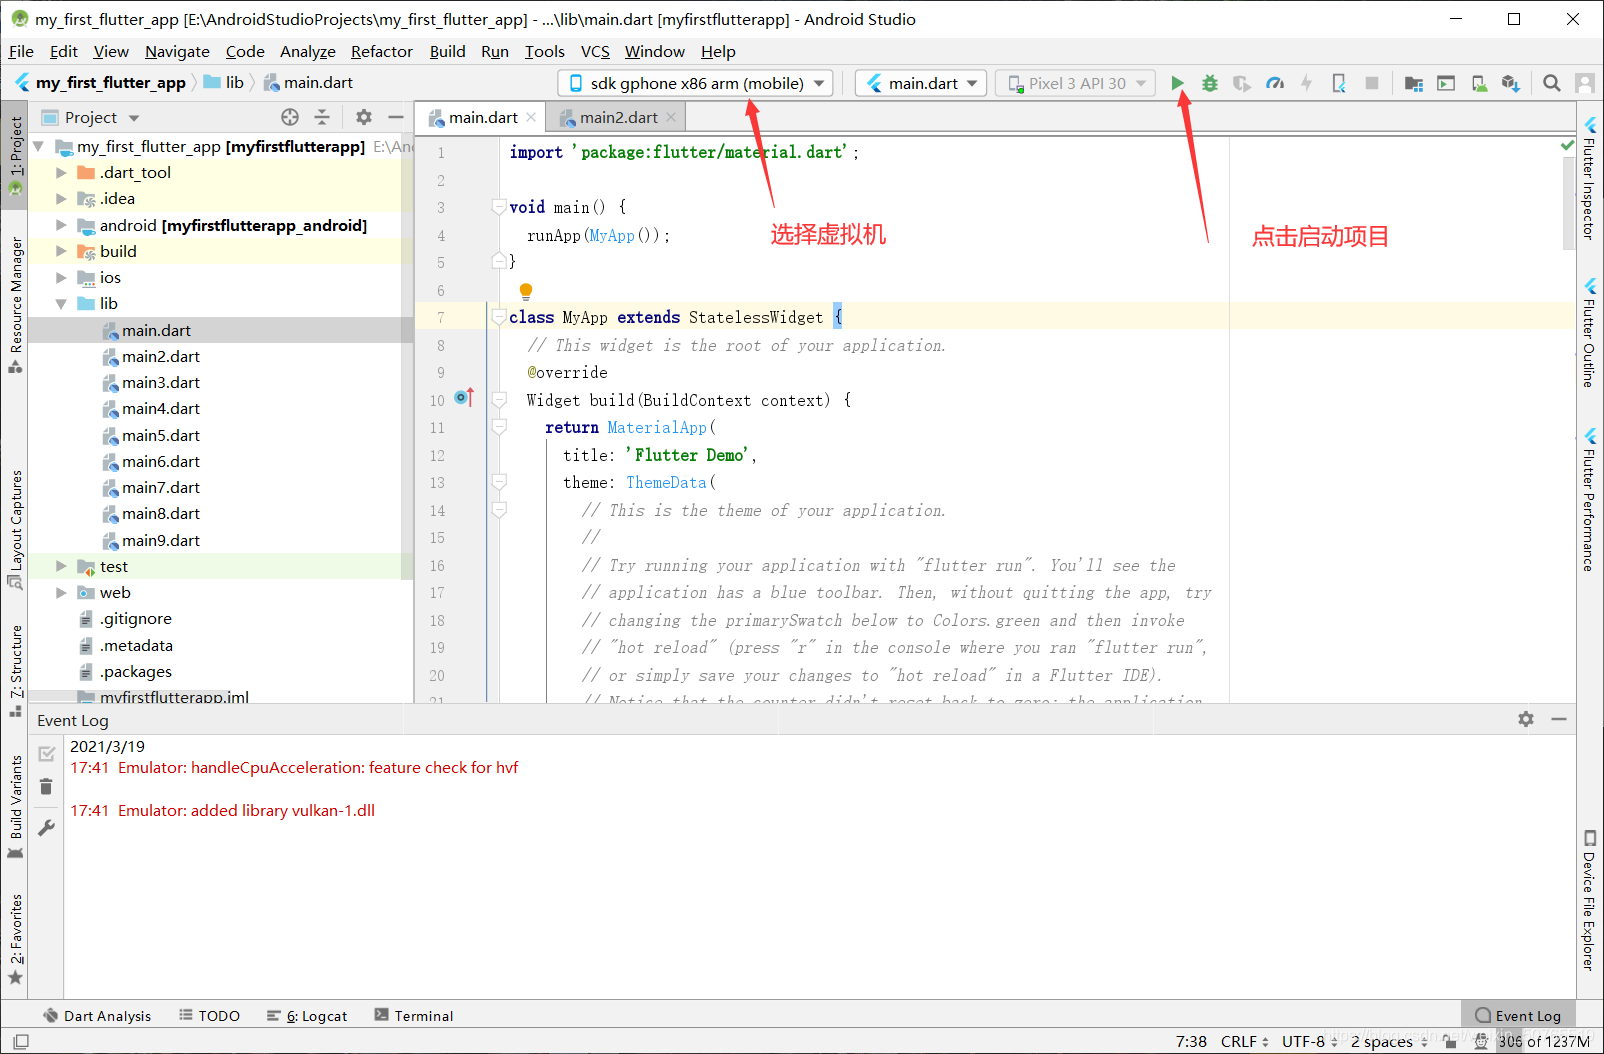Open Project panel settings gear

tap(364, 117)
